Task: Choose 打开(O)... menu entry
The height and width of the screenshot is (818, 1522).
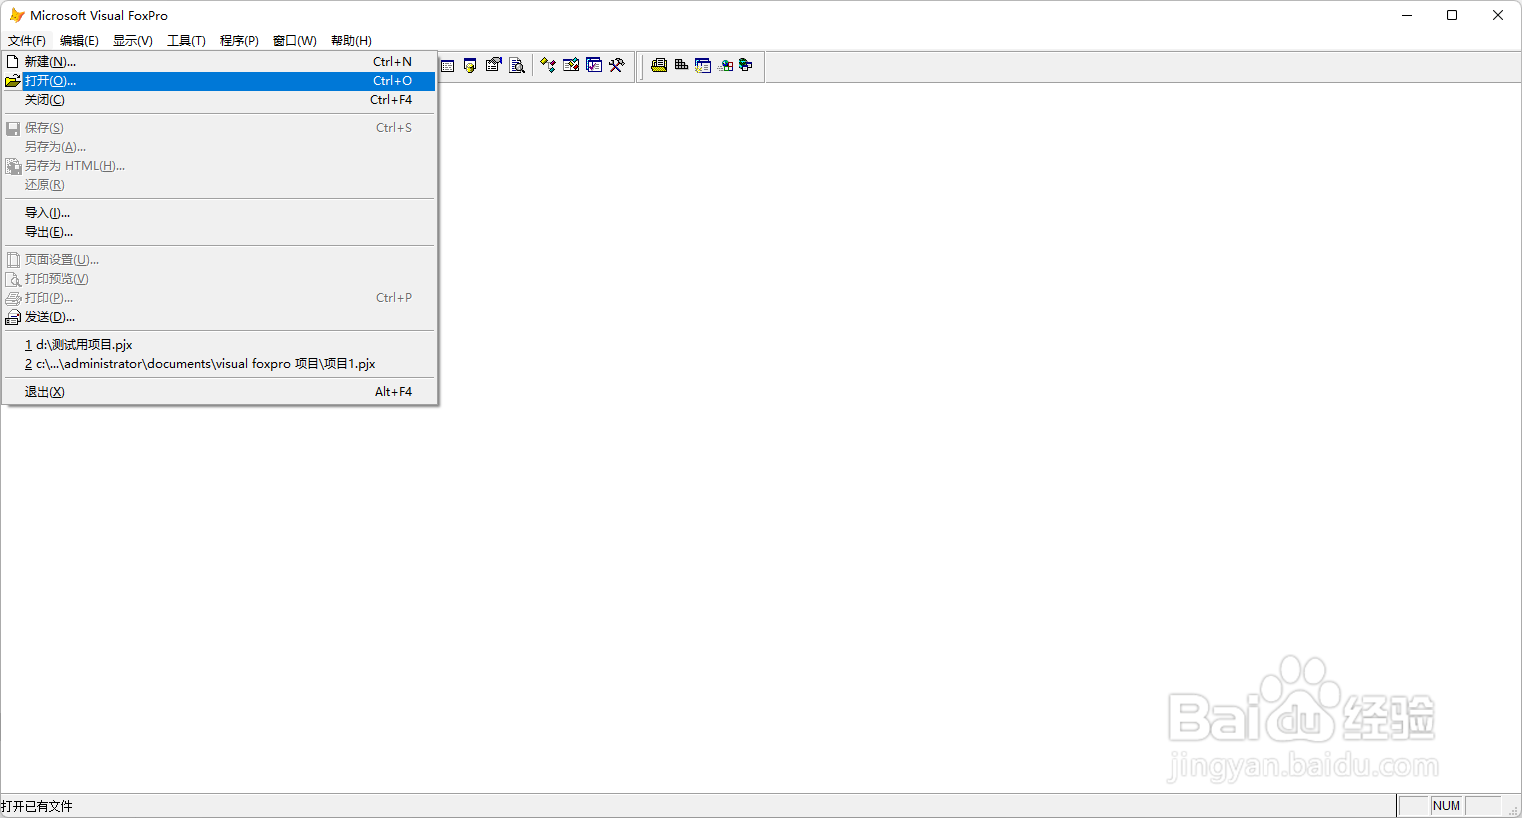Action: tap(219, 81)
